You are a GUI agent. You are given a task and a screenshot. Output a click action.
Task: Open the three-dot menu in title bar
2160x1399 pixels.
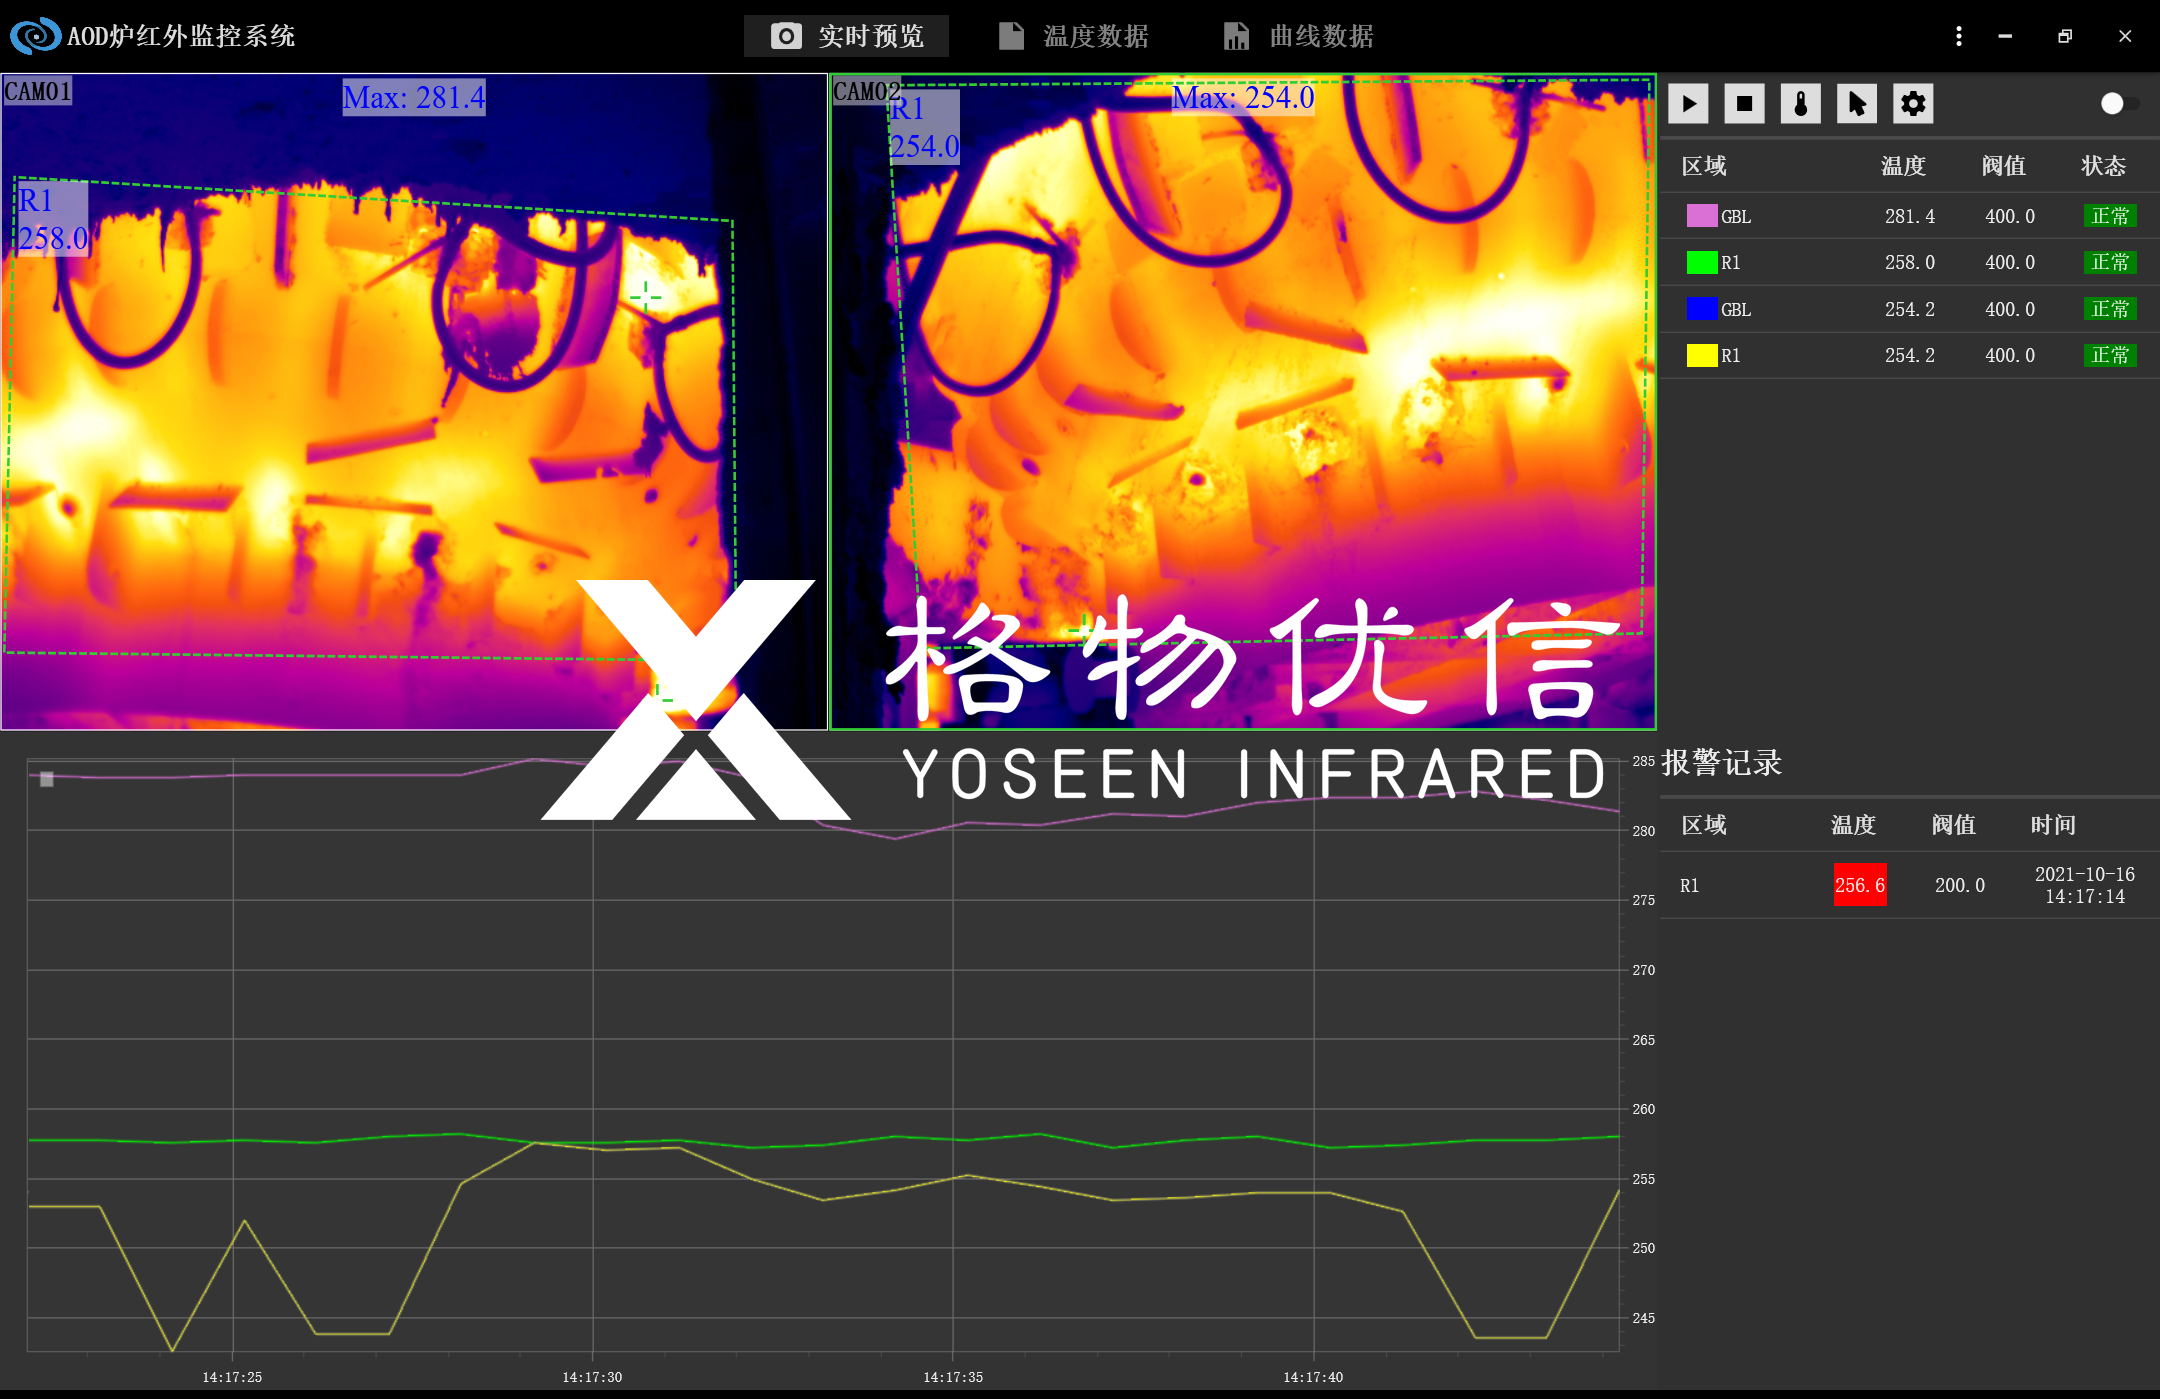coord(1958,36)
